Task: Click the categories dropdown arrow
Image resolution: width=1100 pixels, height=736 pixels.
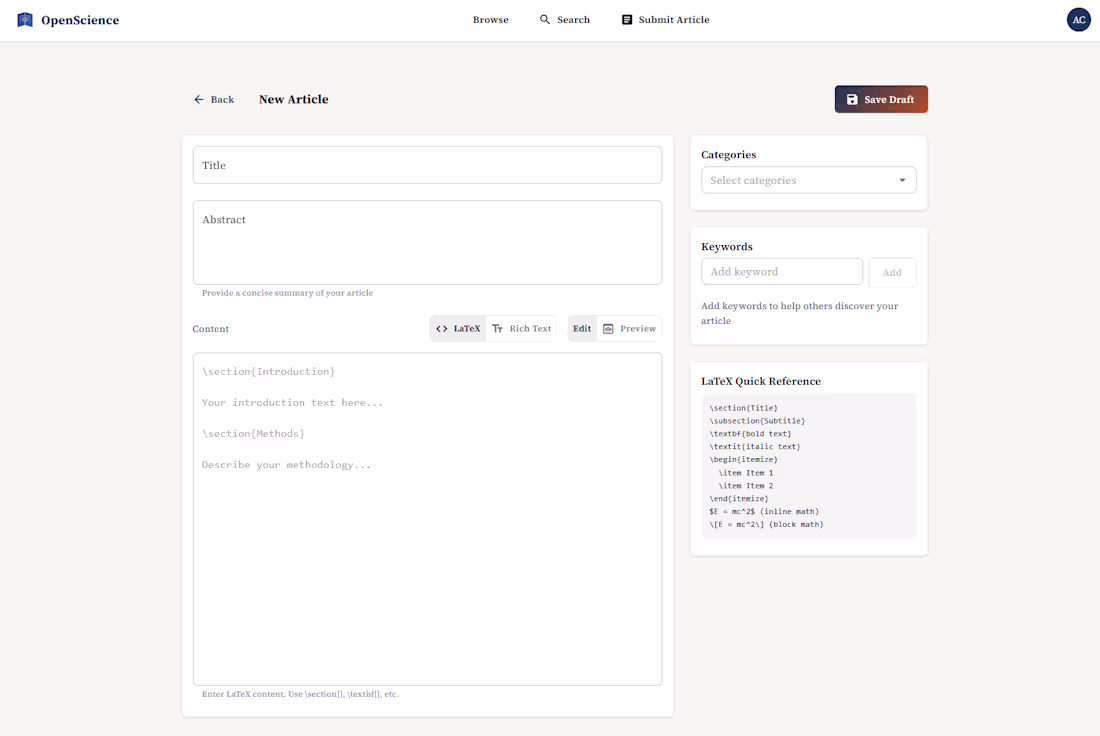Action: [902, 180]
